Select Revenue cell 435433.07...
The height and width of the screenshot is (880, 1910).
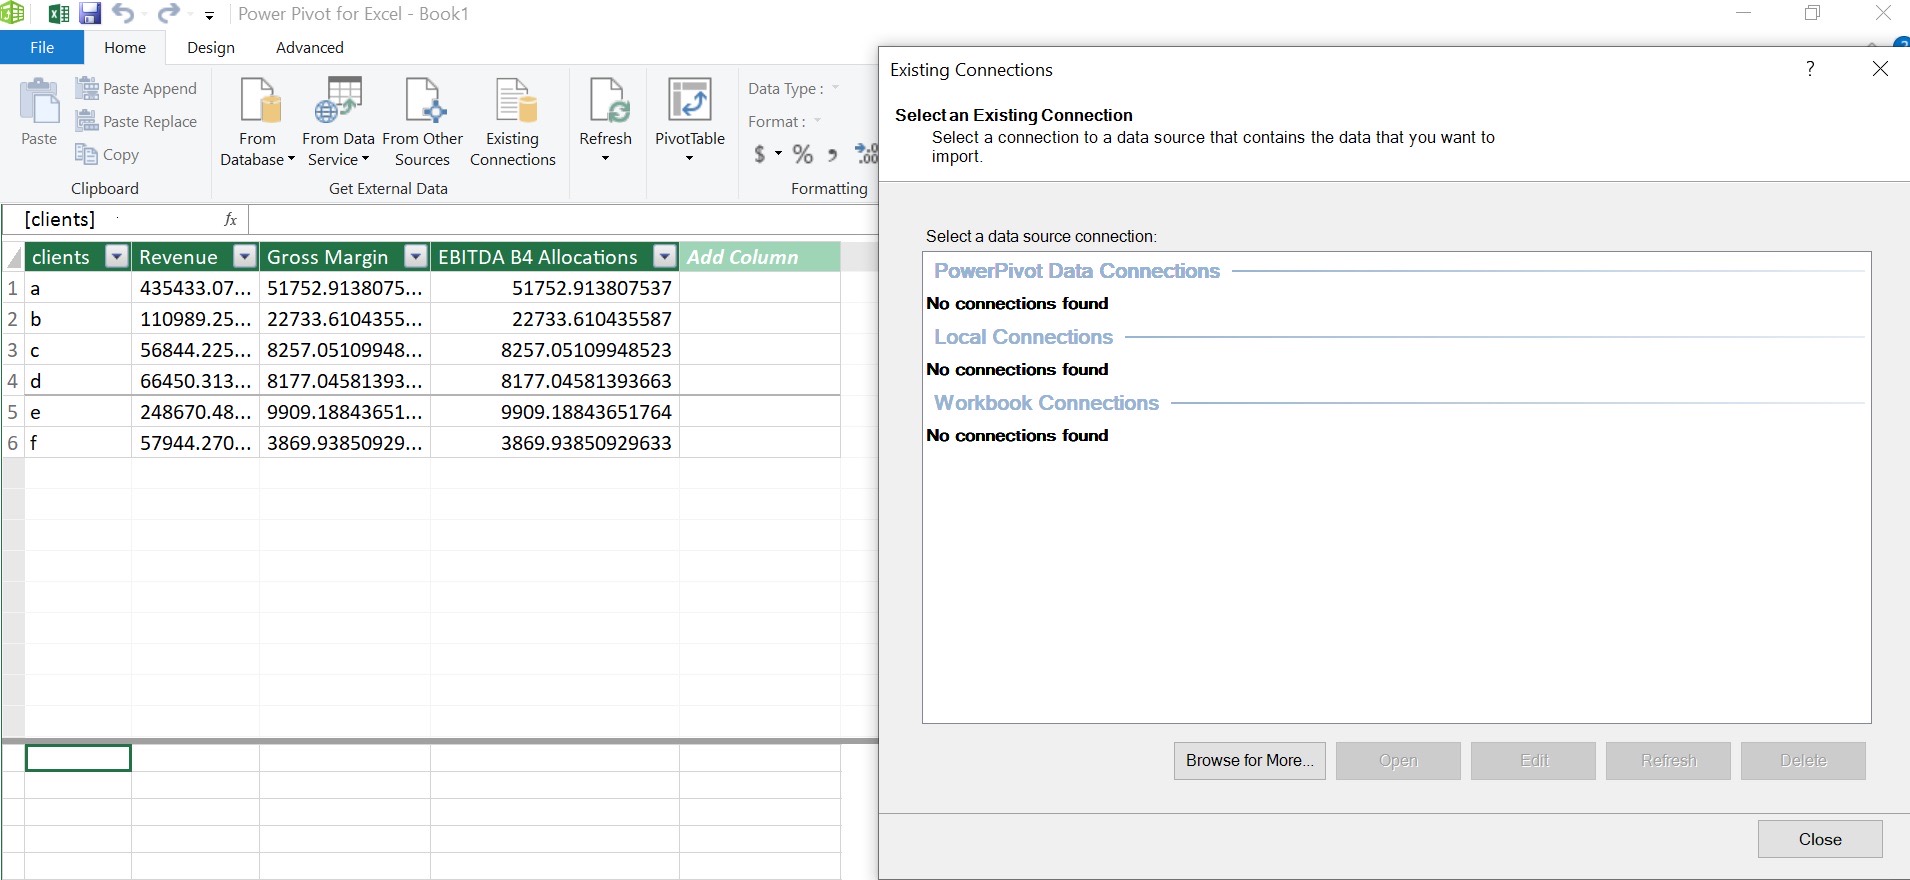click(x=195, y=288)
